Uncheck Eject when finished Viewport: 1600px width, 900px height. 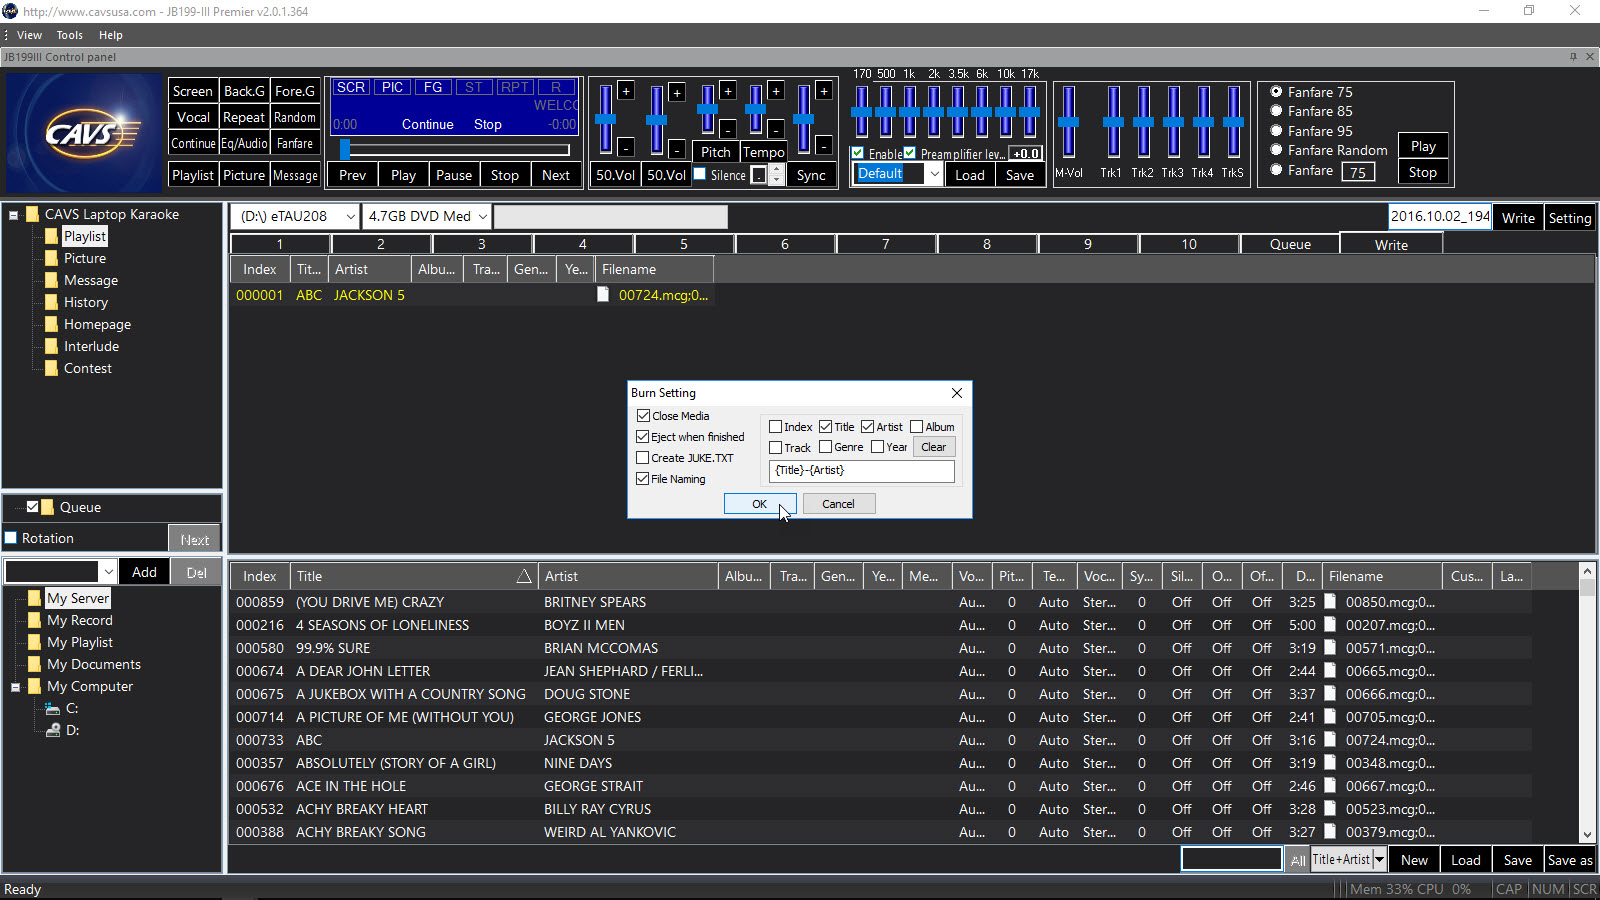[643, 437]
